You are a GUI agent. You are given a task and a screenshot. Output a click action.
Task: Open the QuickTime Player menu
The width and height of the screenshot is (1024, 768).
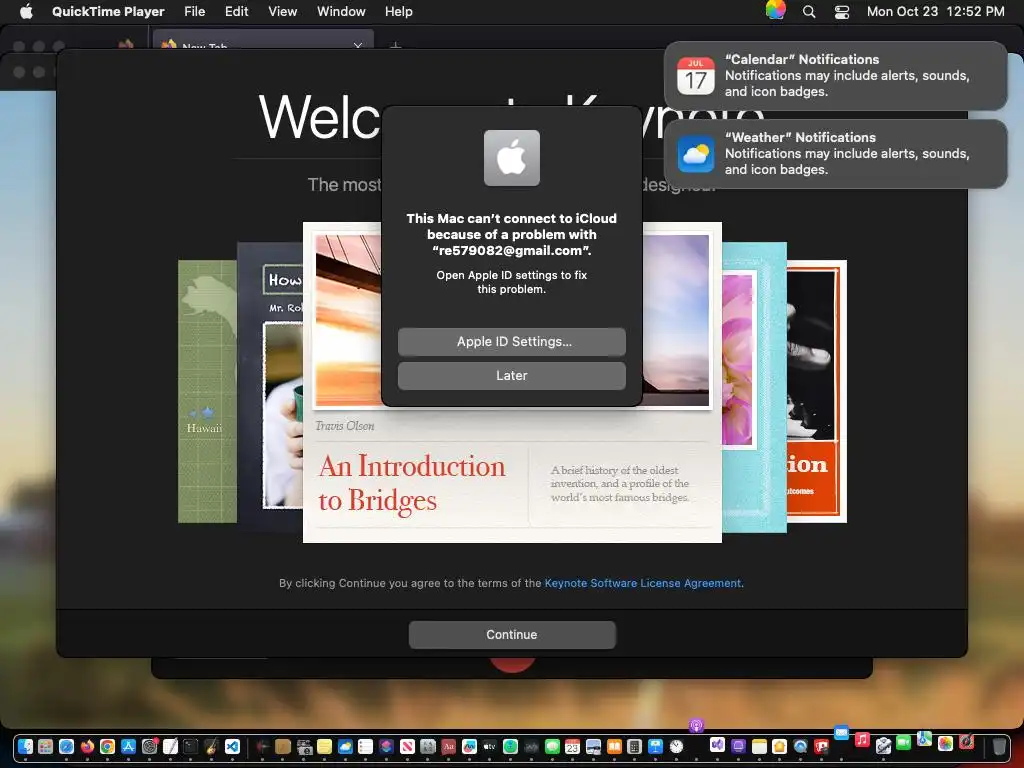tap(108, 12)
